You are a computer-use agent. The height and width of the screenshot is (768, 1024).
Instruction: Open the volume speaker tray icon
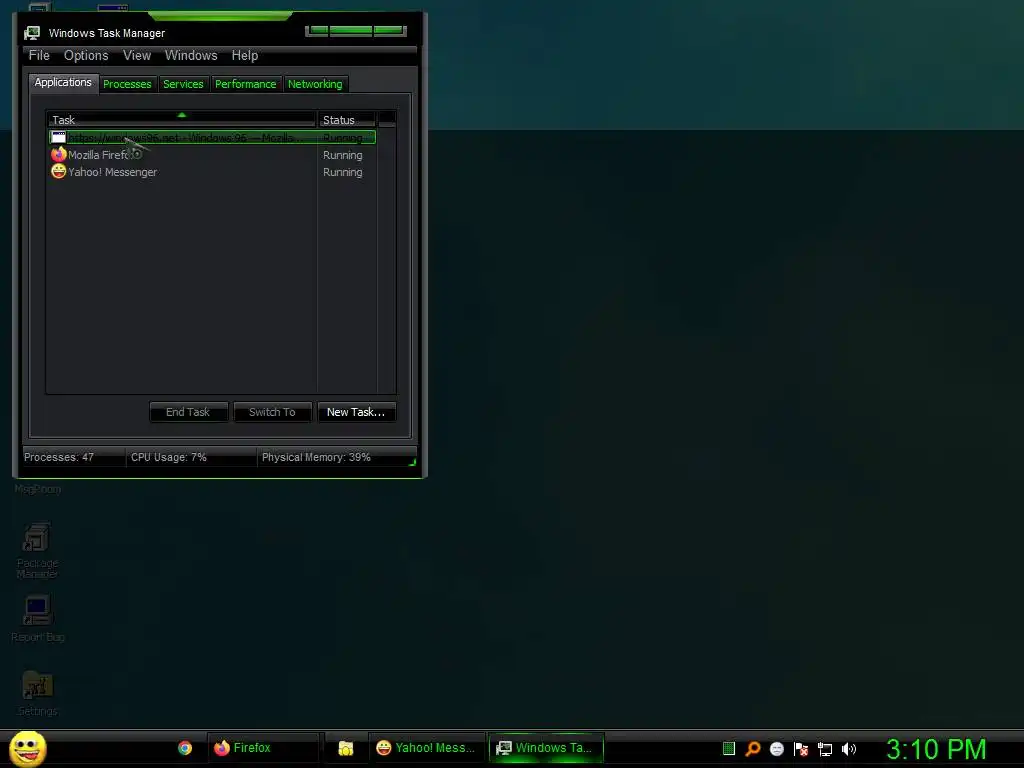point(849,749)
